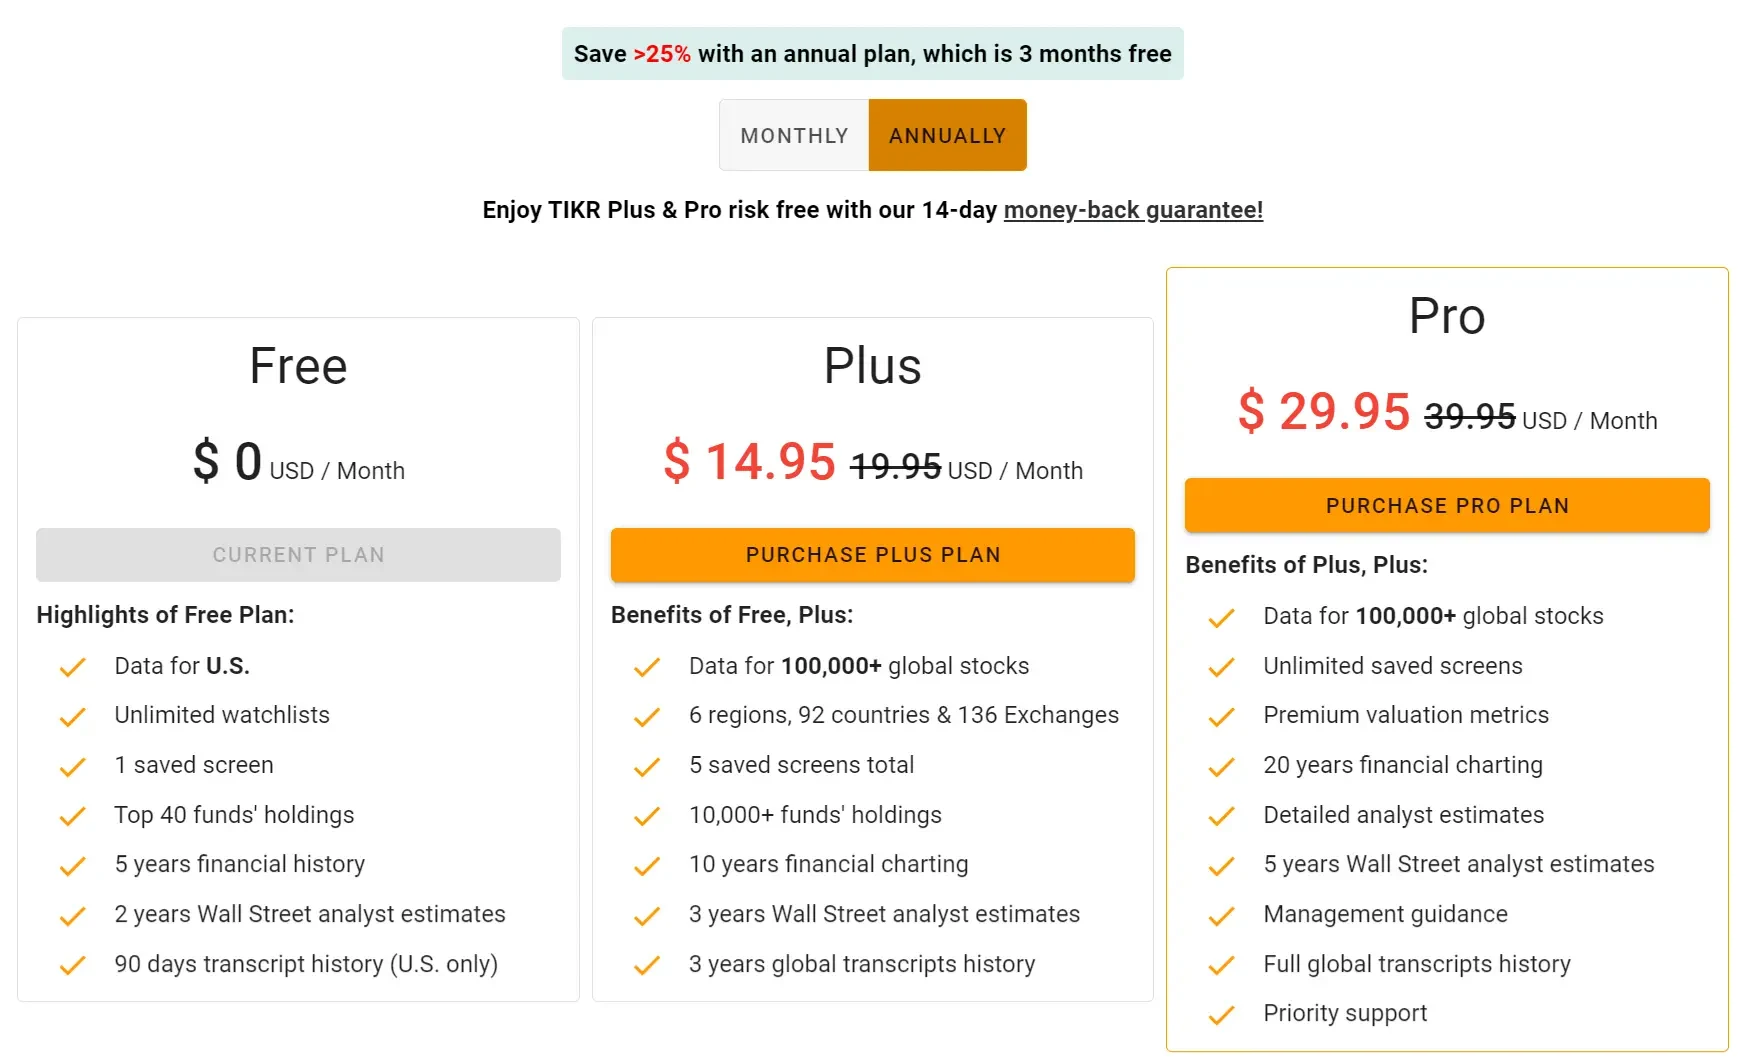Click checkmark next to Premium valuation metrics
This screenshot has width=1746, height=1064.
[1221, 717]
